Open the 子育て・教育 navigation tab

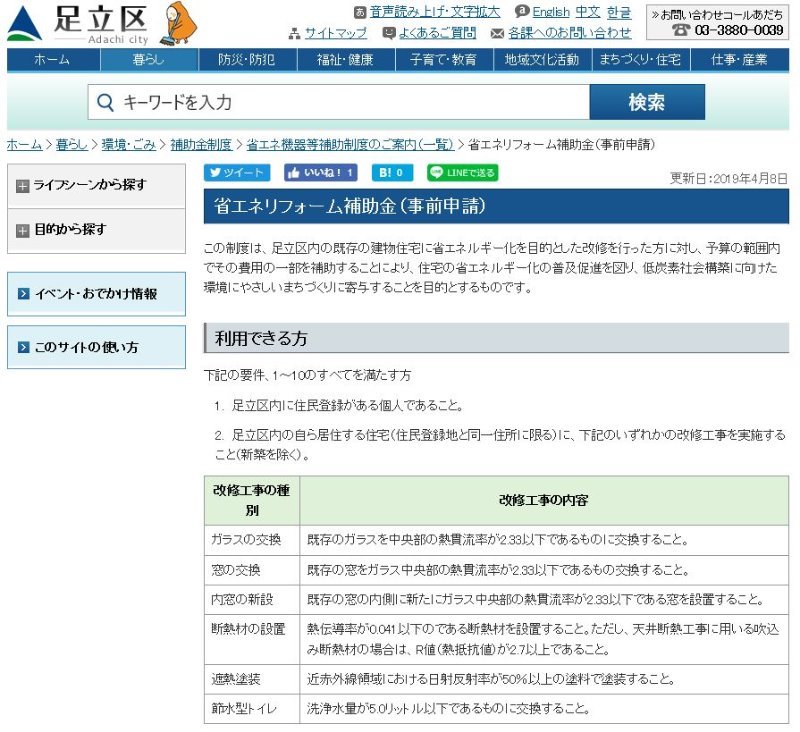444,60
